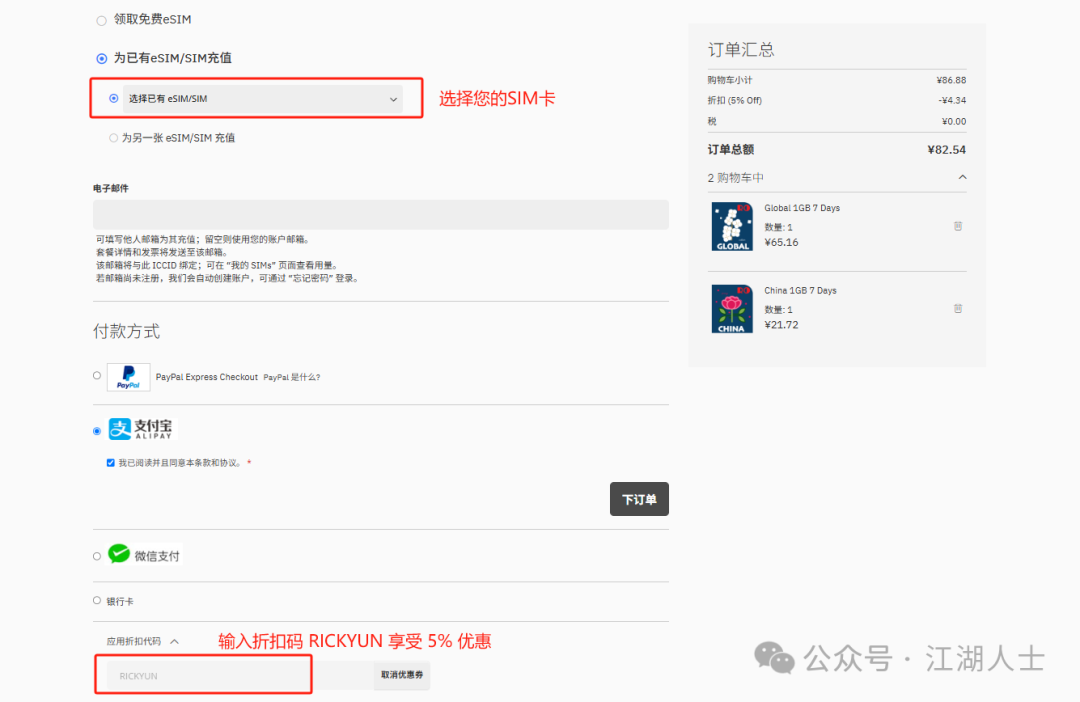1080x702 pixels.
Task: Click the 订单总额 ¥82.54 amount
Action: pos(946,149)
